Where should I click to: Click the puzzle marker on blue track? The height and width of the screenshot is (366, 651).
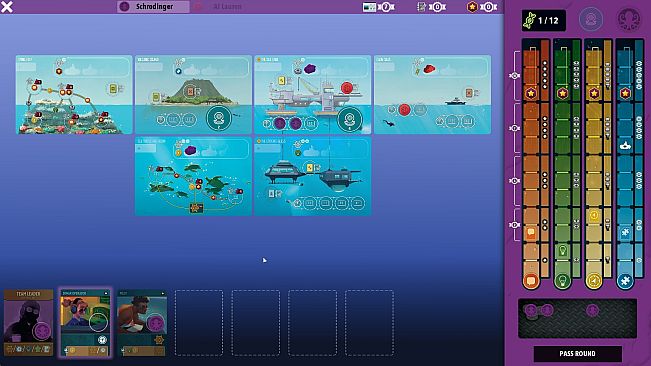pyautogui.click(x=625, y=232)
